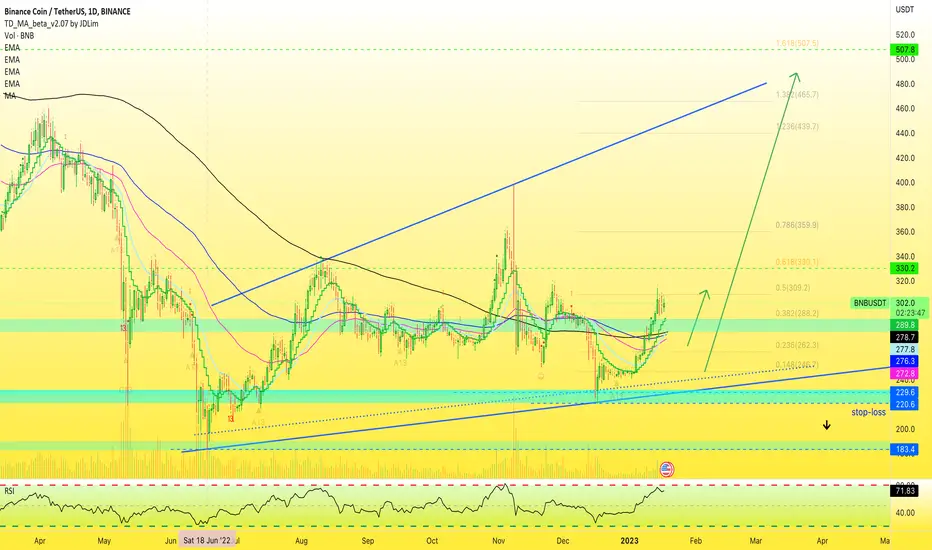Select the TD_MA_beta_v2.07 by JDLim indicator label
Viewport: 932px width, 550px height.
point(51,24)
